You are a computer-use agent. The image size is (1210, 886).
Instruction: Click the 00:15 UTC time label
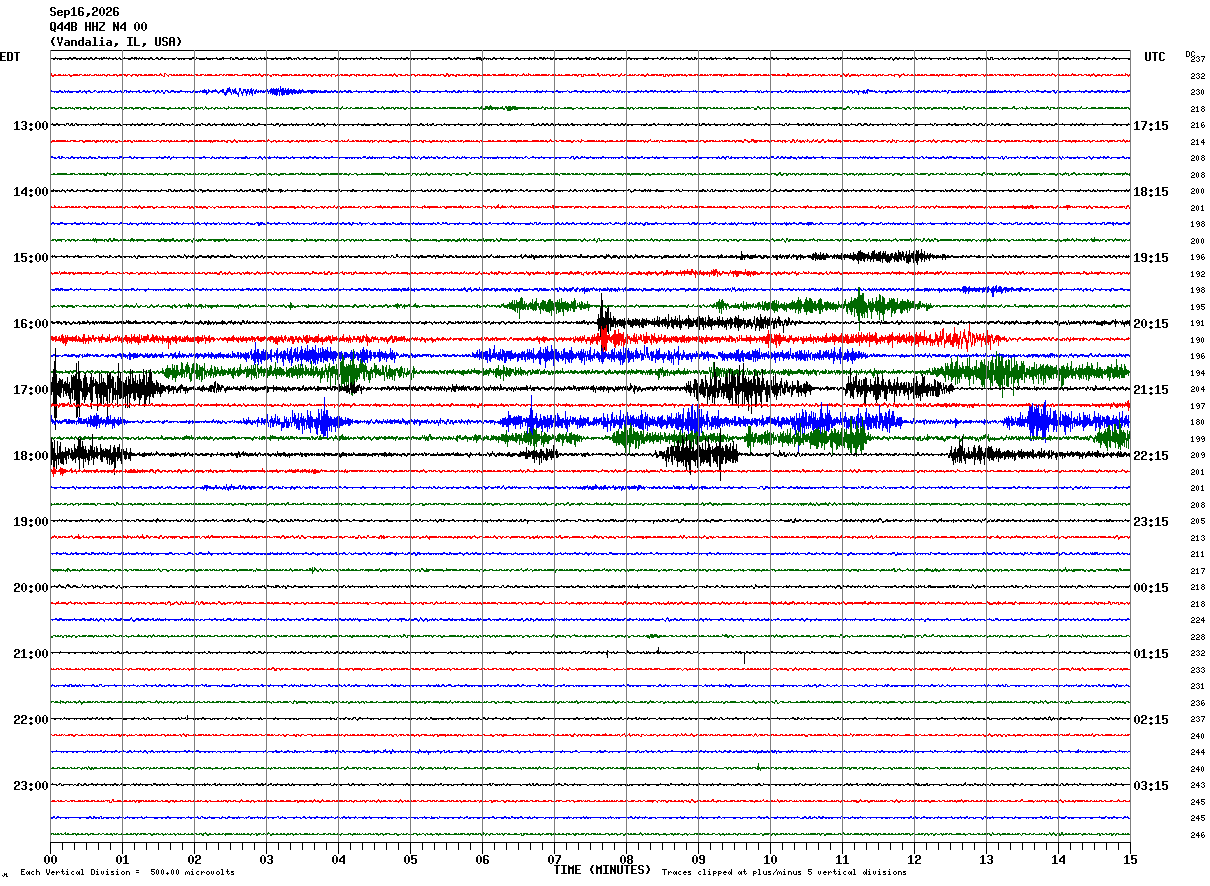[x=1151, y=588]
